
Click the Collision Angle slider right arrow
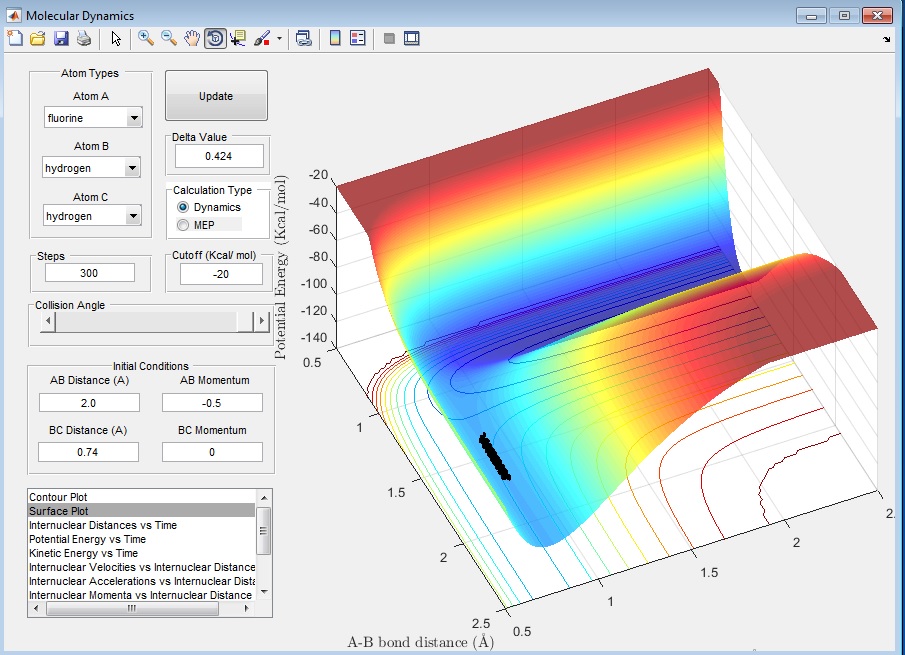pos(262,321)
